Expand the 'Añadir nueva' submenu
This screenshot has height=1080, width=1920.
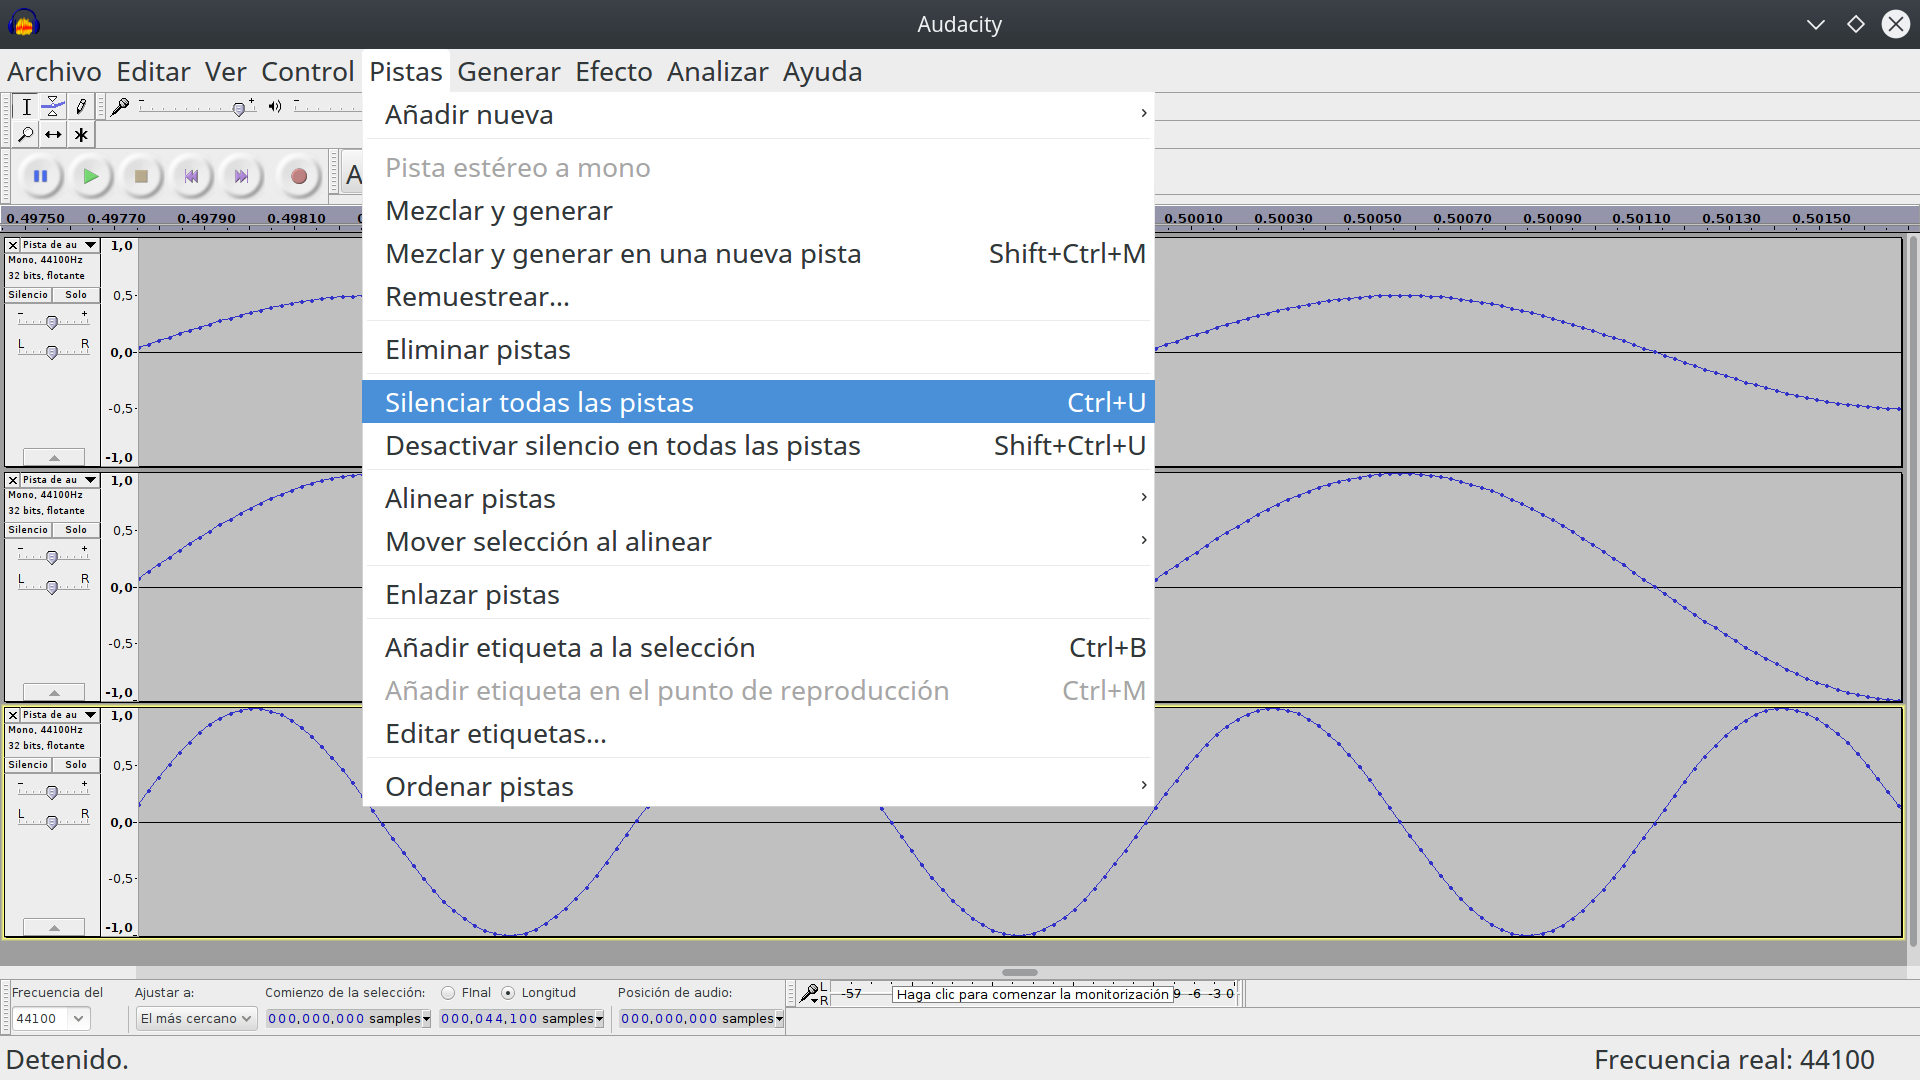(x=758, y=115)
